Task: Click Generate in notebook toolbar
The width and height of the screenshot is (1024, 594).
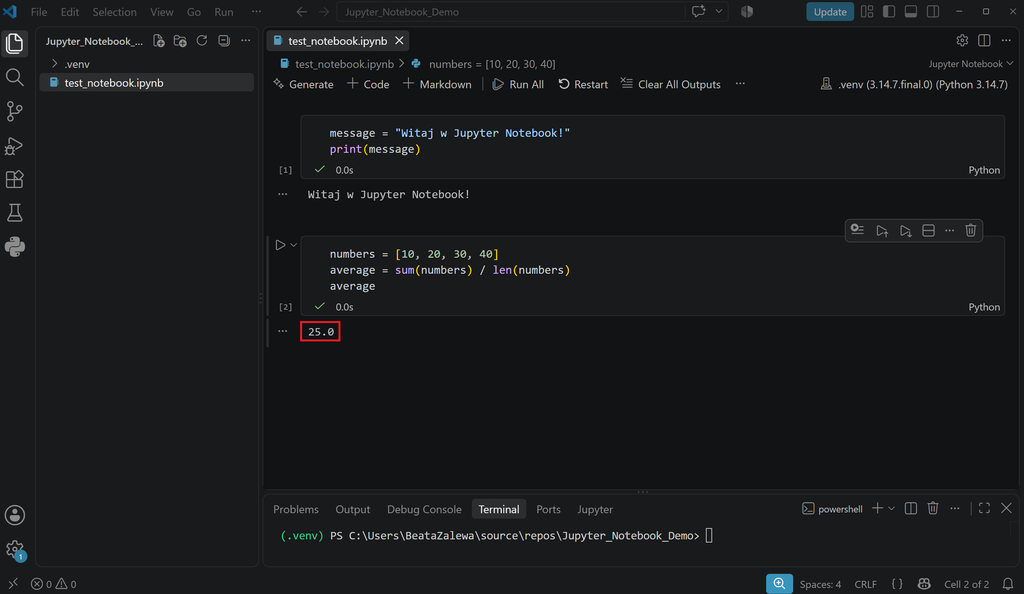Action: click(303, 84)
